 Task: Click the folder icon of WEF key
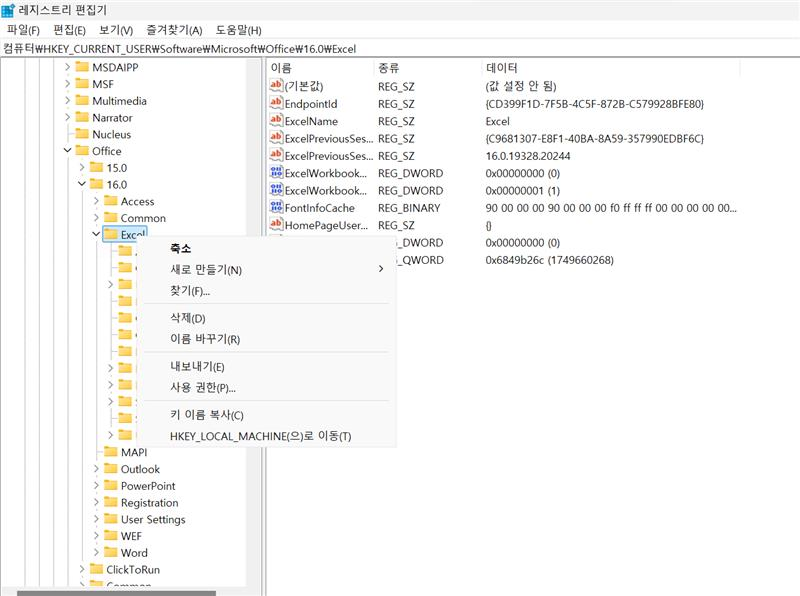point(111,536)
